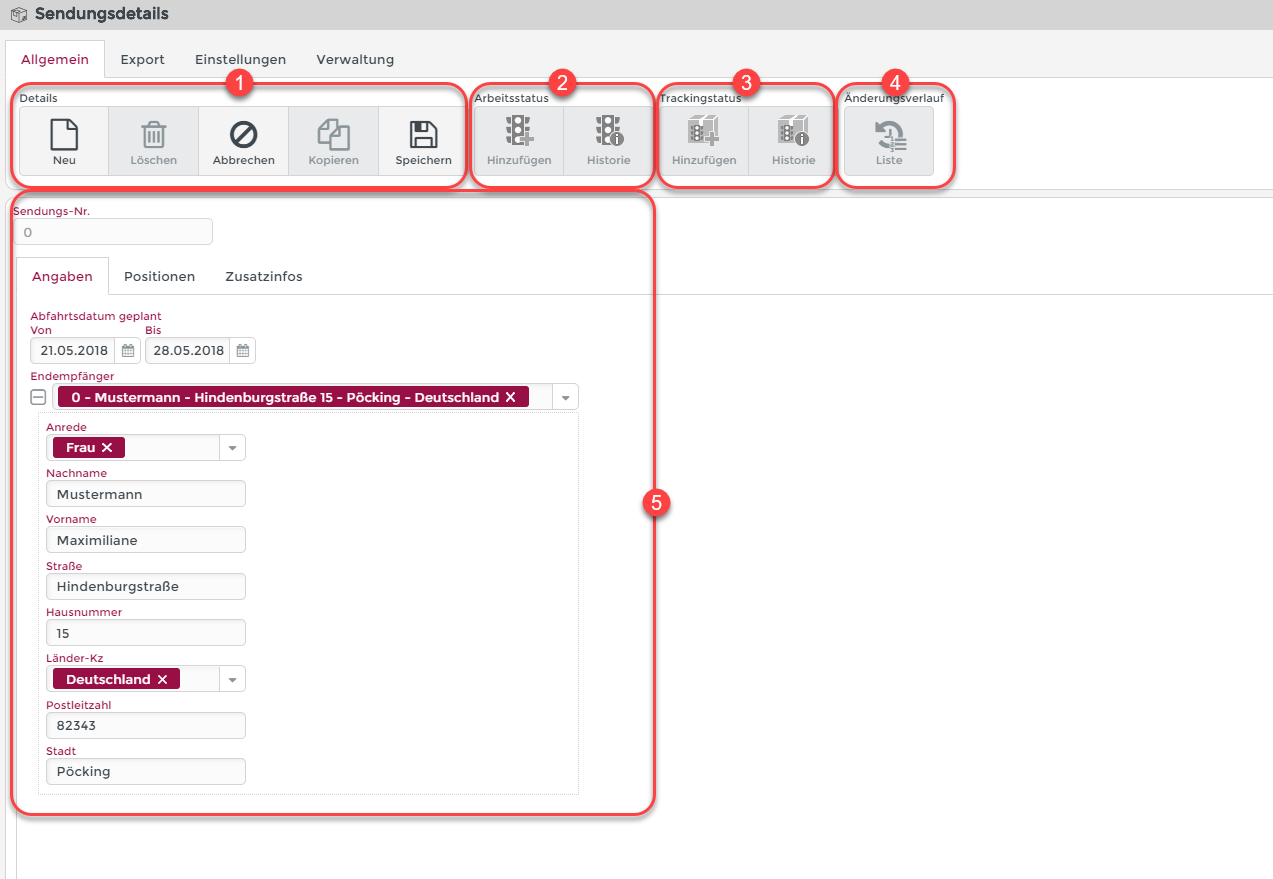Viewport: 1273px width, 879px height.
Task: Open the Änderungsverlauf Liste
Action: click(889, 141)
